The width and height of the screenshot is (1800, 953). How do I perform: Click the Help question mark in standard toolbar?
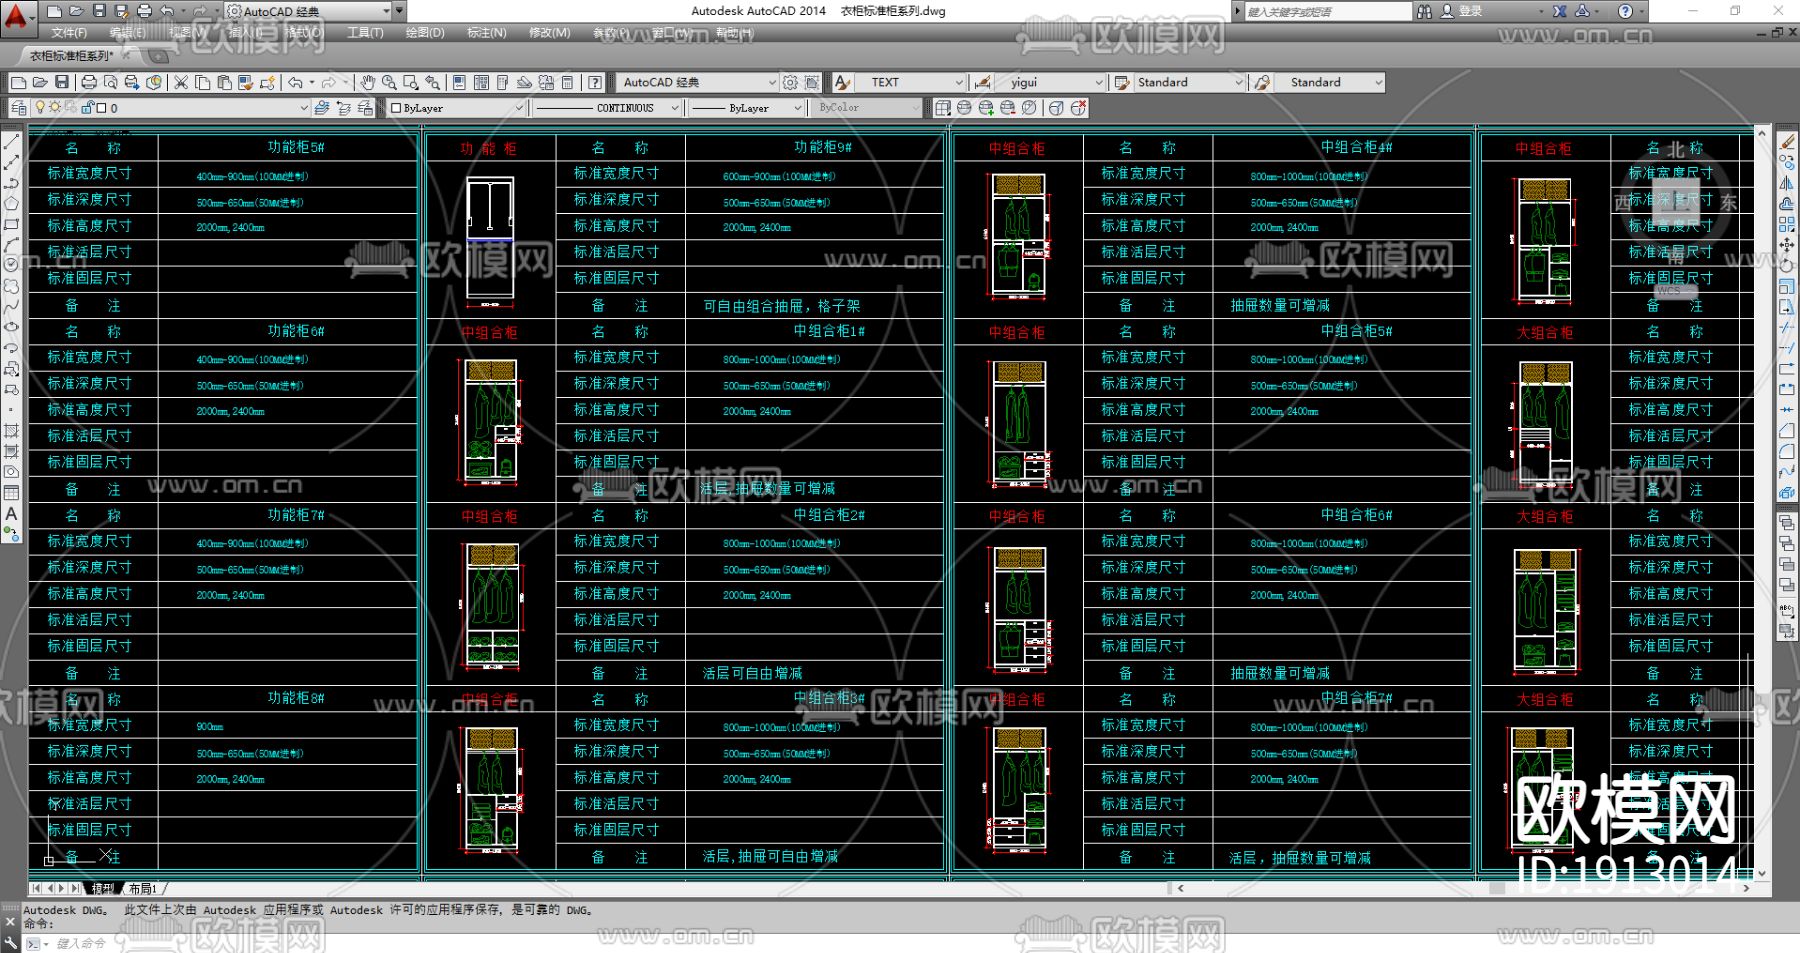click(x=595, y=82)
